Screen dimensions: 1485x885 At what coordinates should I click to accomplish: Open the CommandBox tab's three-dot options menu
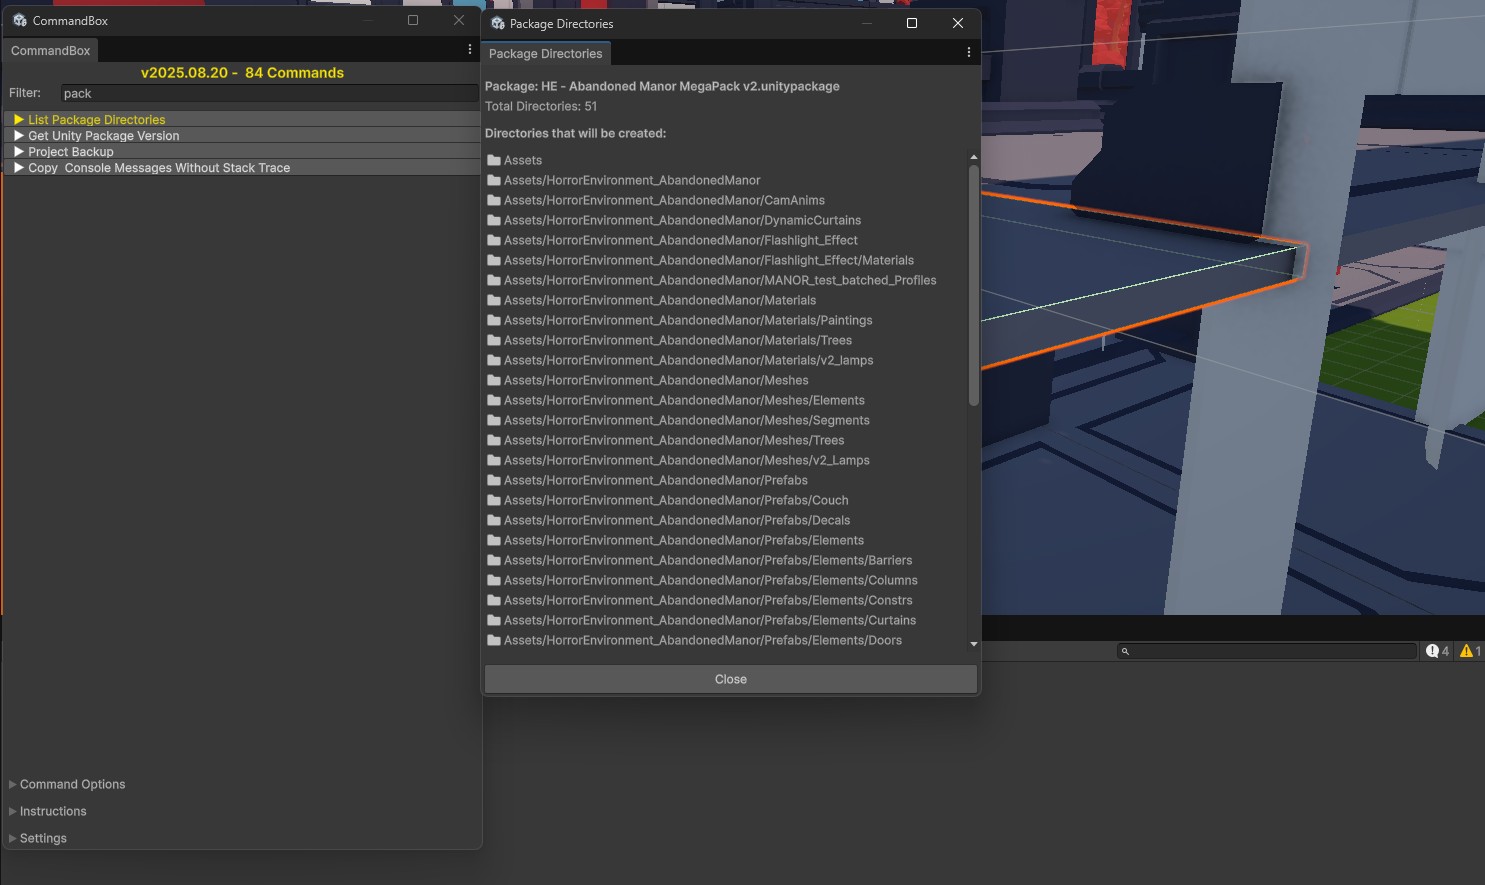coord(470,50)
